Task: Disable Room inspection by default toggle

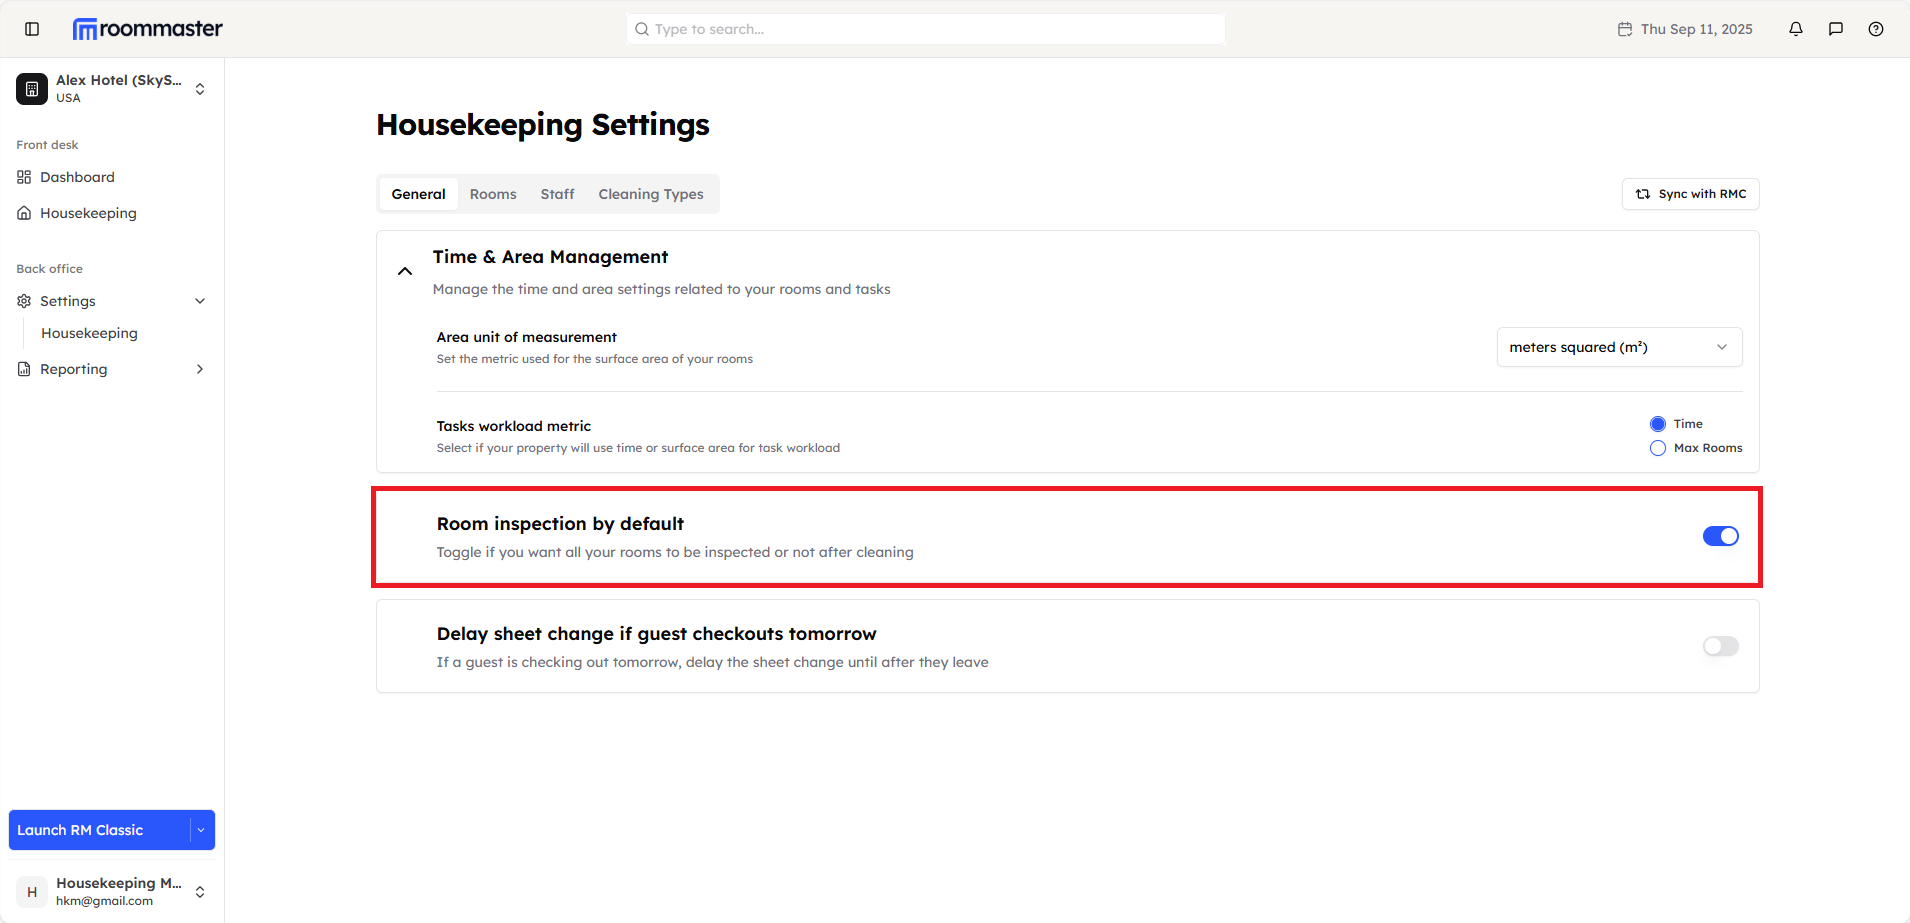Action: pos(1720,536)
